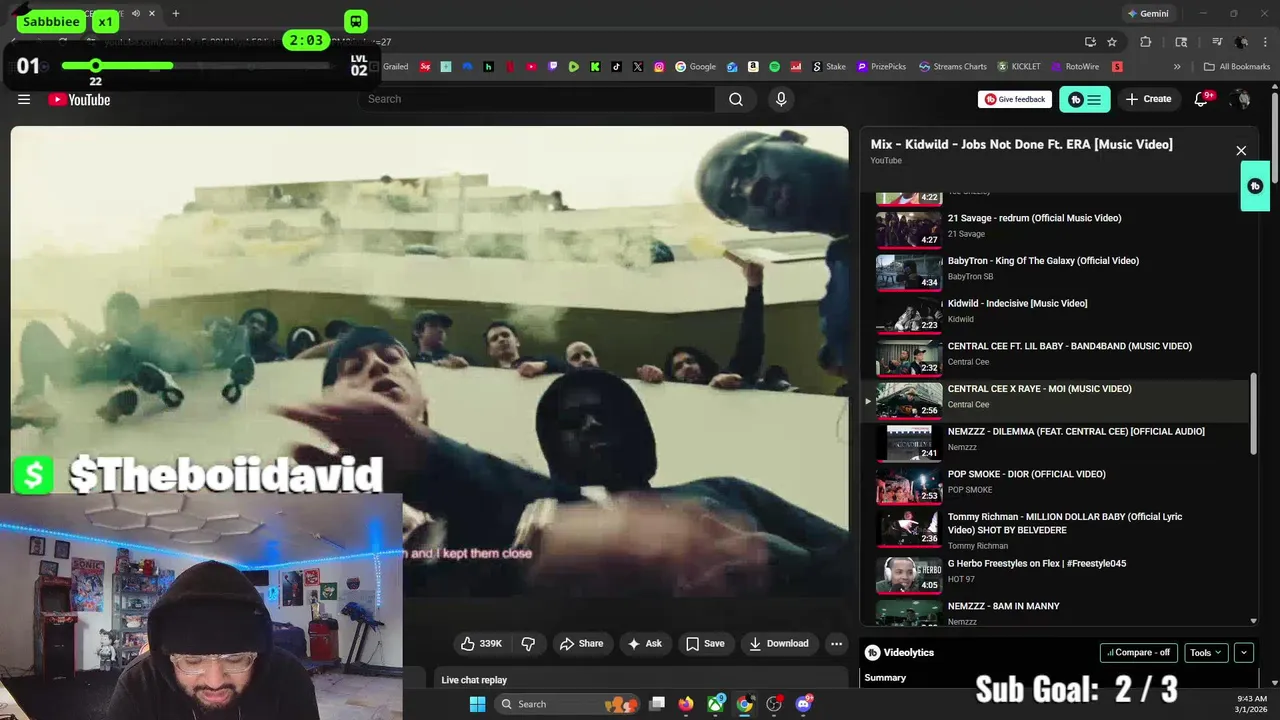Click the YouTube search input field
This screenshot has height=720, width=1280.
tap(536, 99)
